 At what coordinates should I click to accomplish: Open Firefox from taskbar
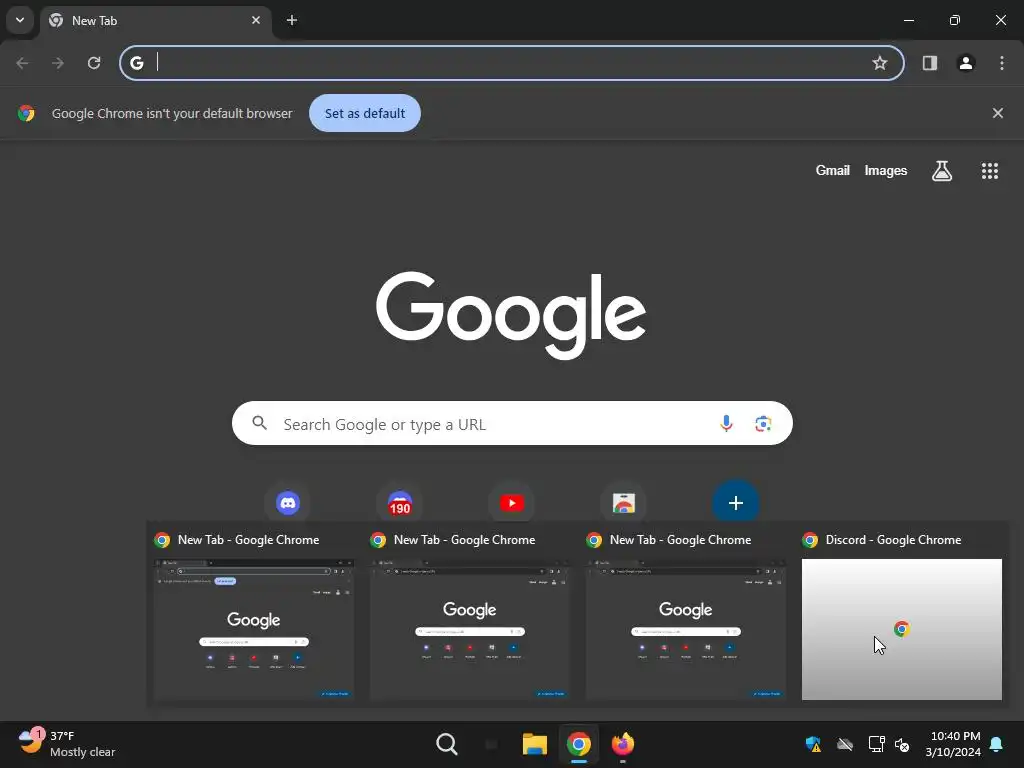coord(623,744)
